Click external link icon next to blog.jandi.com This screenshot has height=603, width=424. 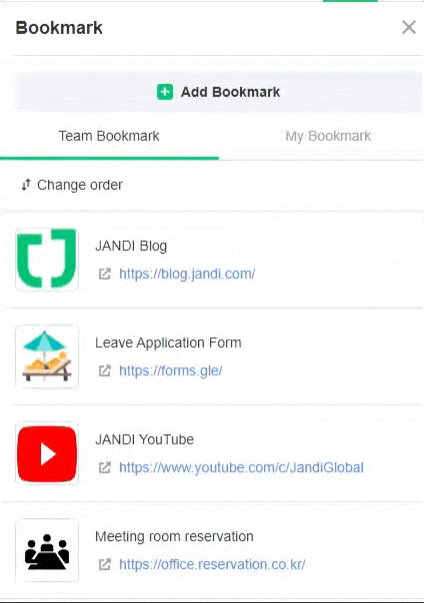click(x=105, y=274)
